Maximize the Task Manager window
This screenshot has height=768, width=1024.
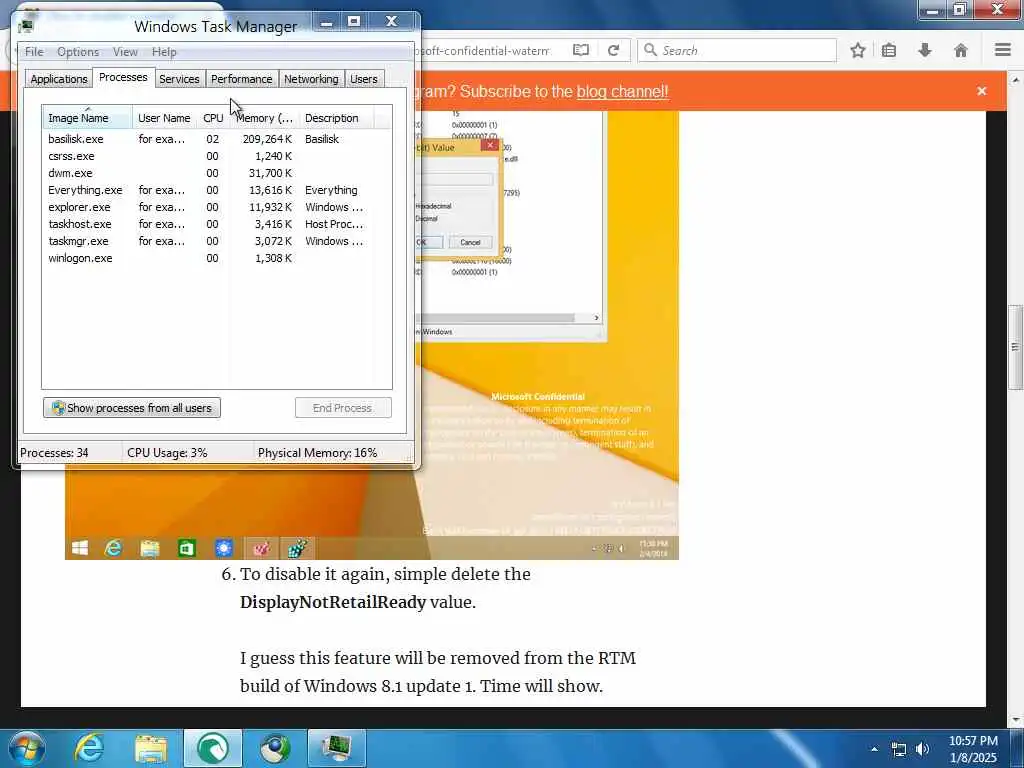click(354, 22)
